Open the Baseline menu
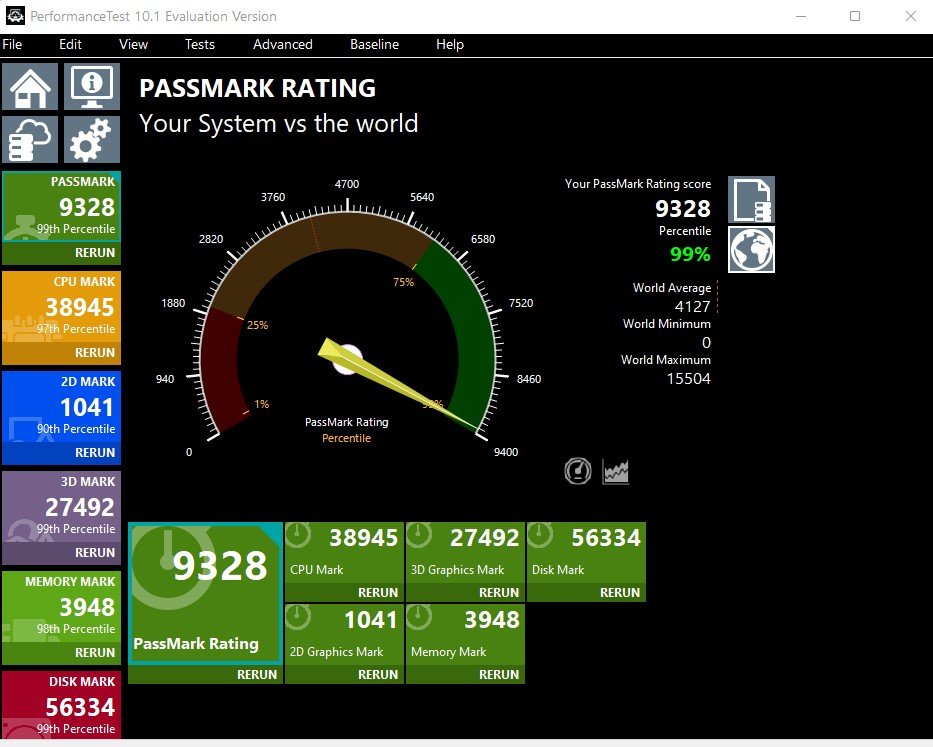The width and height of the screenshot is (933, 747). click(374, 45)
